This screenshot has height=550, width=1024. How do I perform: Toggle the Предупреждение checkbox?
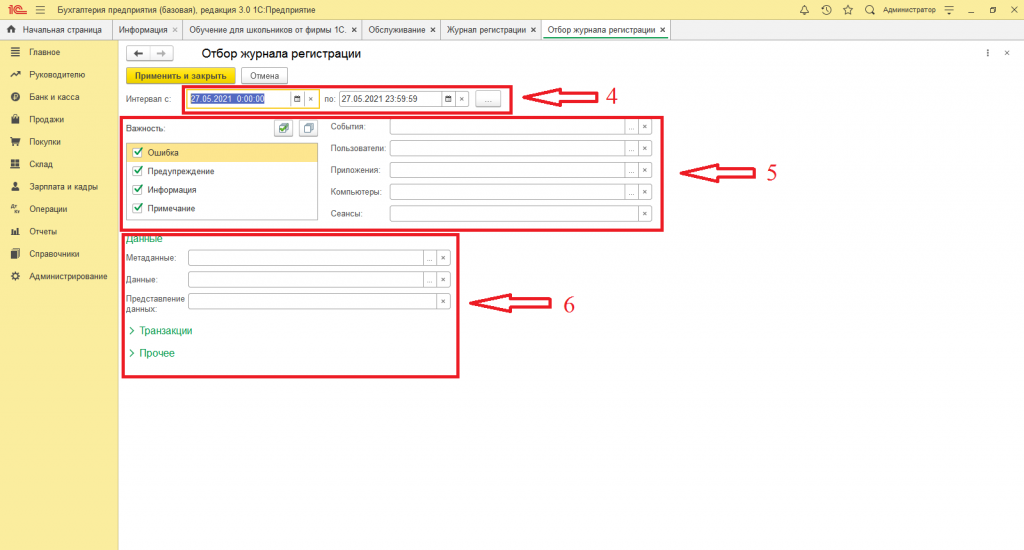click(138, 171)
